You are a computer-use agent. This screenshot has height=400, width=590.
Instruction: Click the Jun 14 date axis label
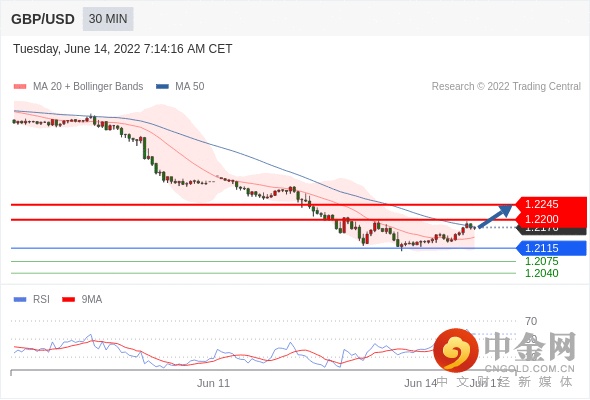coord(421,383)
